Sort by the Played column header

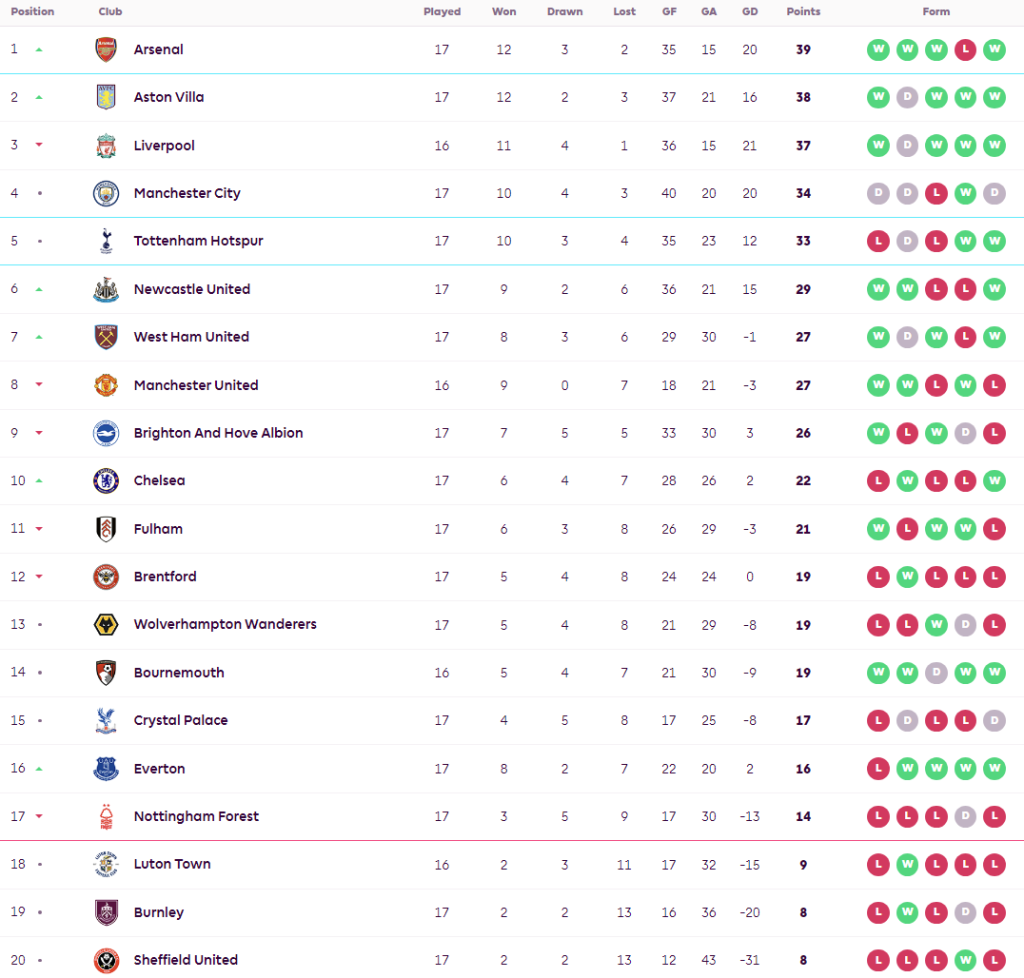tap(442, 12)
